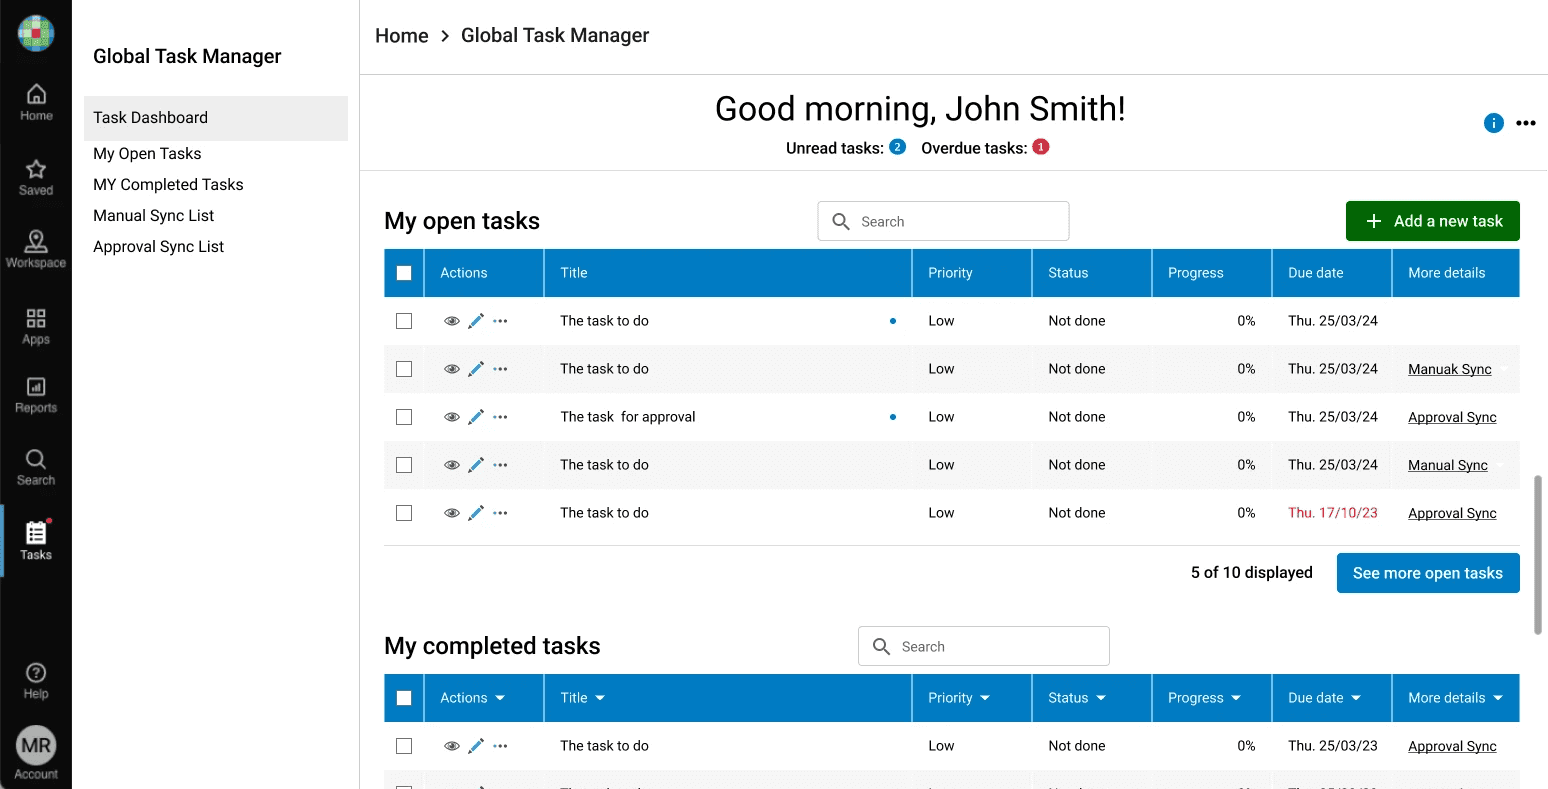View the task in the Manuak Sync row
1548x789 pixels.
coord(452,369)
